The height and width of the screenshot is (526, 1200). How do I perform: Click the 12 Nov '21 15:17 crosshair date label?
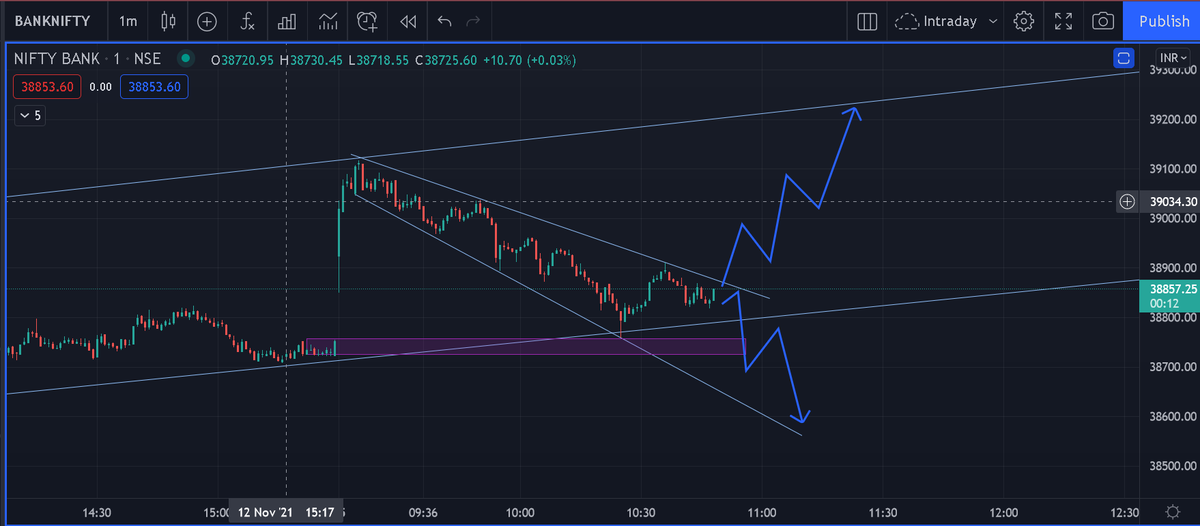287,511
